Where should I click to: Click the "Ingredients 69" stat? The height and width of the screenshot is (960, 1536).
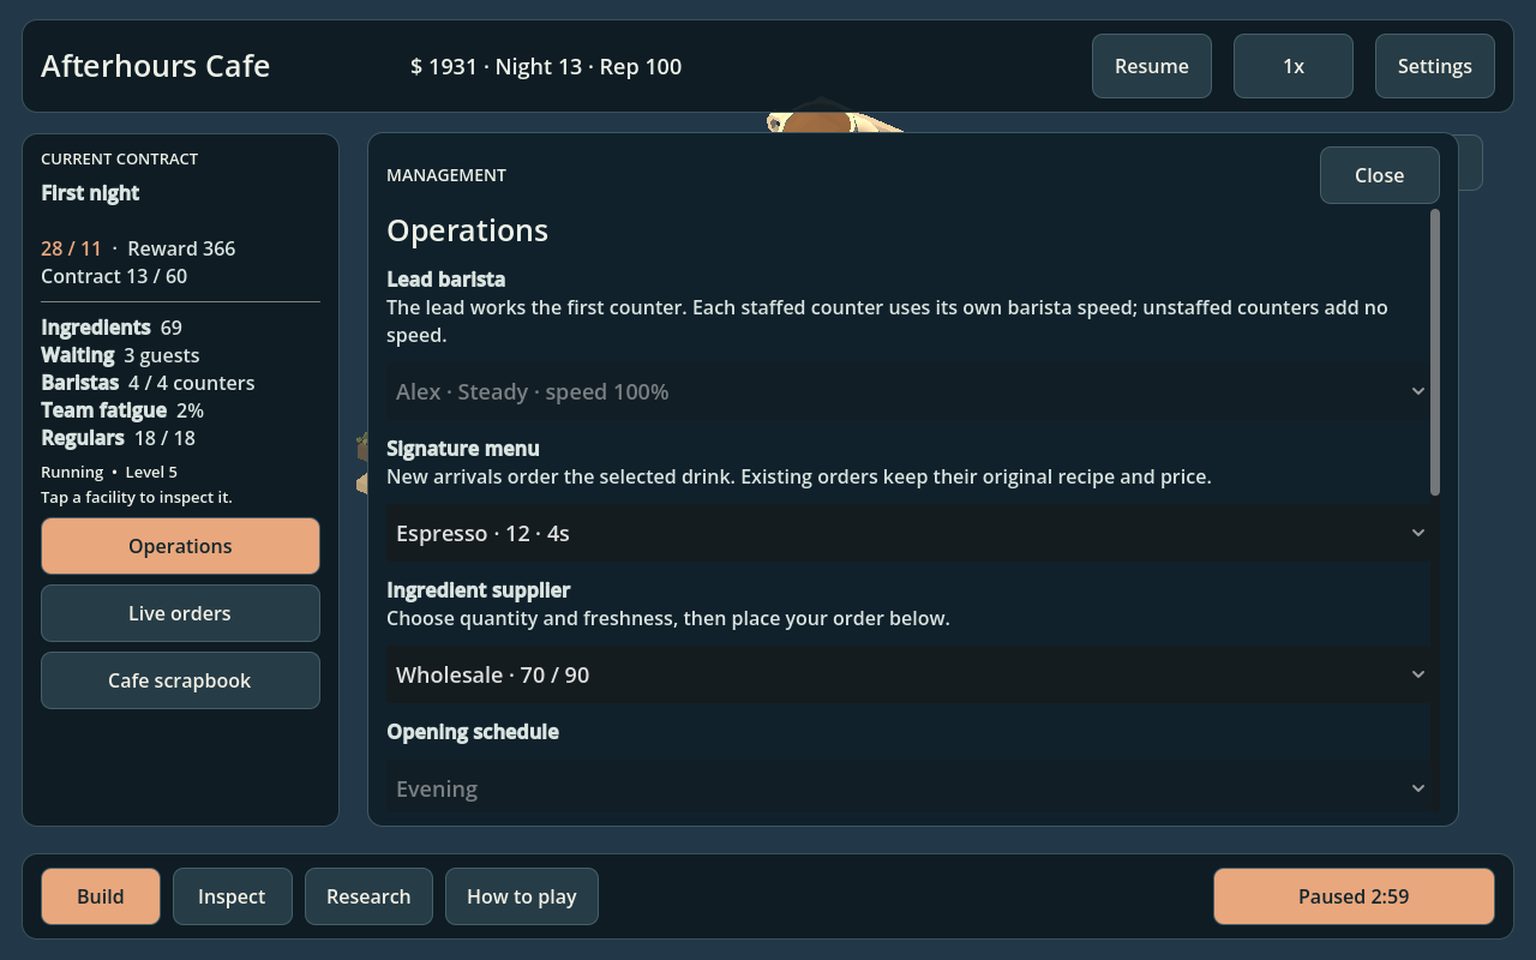(x=111, y=327)
